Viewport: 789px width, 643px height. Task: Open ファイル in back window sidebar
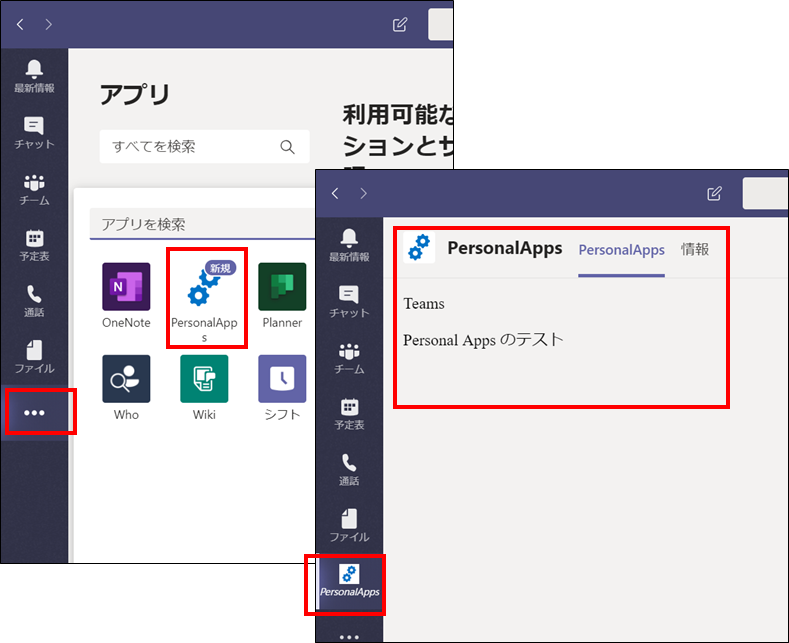pos(34,357)
